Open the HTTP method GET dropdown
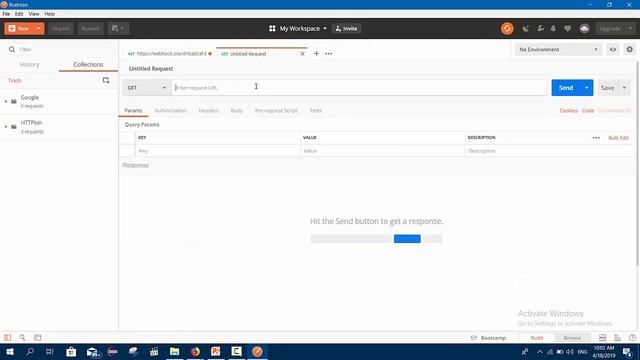 [x=147, y=88]
